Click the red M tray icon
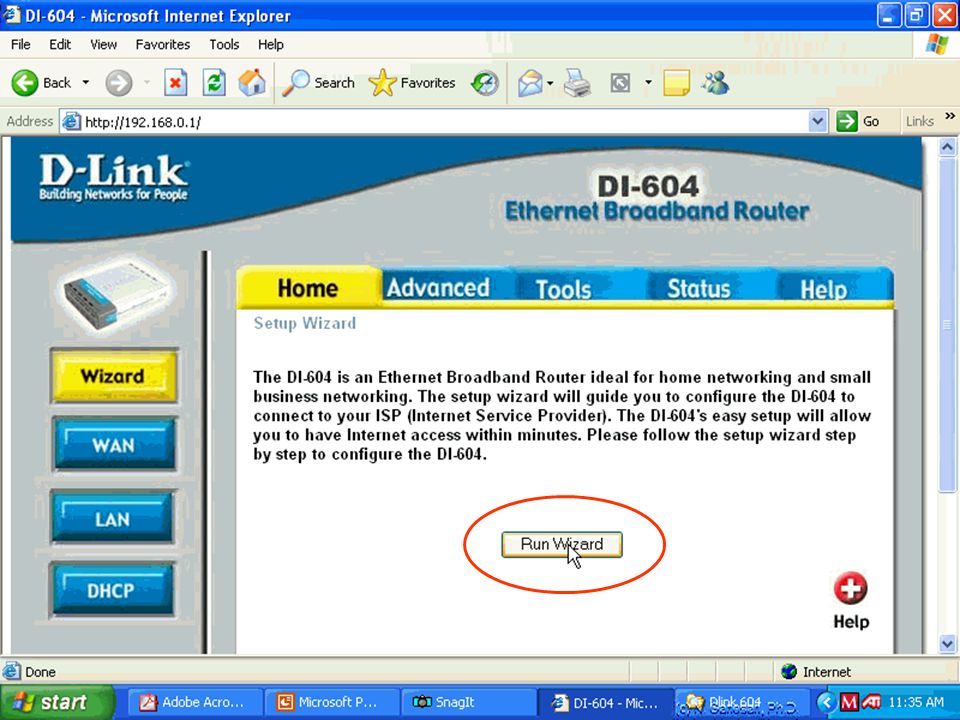This screenshot has width=960, height=720. [x=849, y=702]
